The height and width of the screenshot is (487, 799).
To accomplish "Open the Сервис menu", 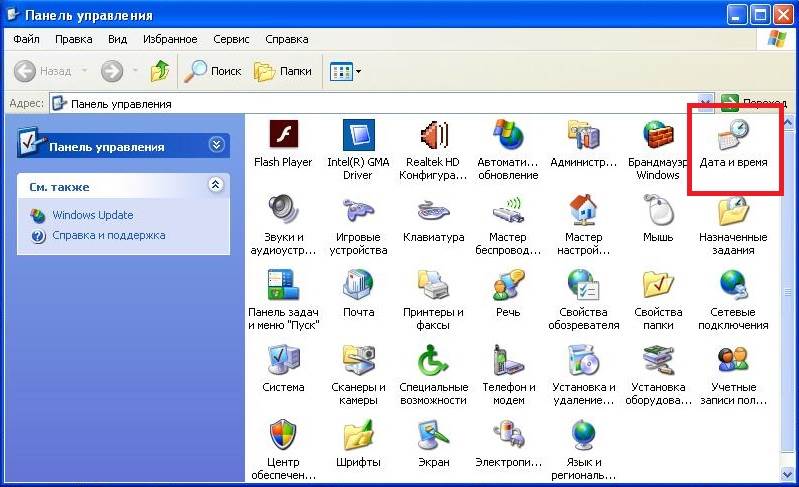I will [231, 39].
